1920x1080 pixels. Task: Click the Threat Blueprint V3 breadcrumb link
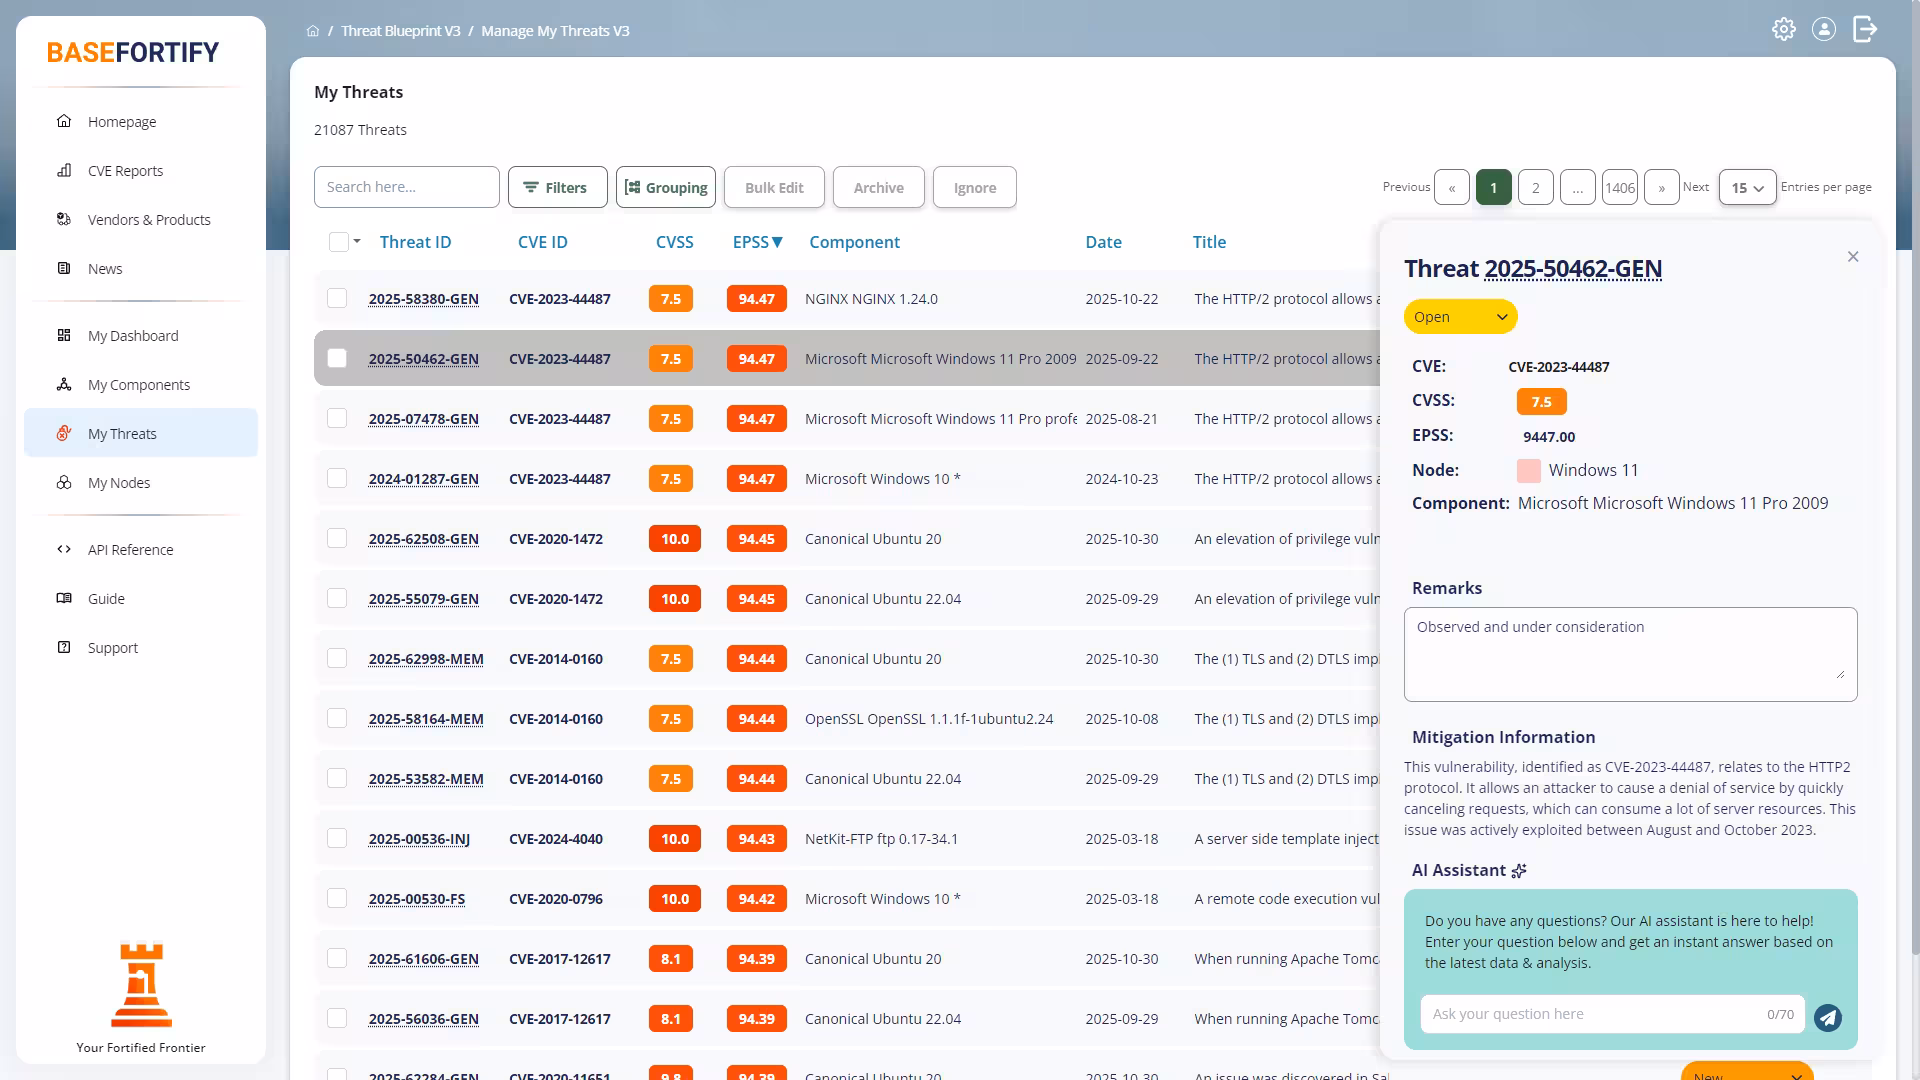click(x=401, y=30)
